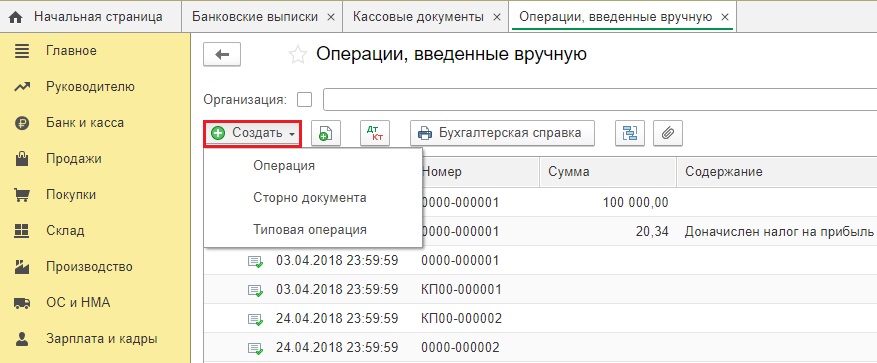Close Операции, введенные вручную tab
This screenshot has width=877, height=363.
click(x=725, y=17)
